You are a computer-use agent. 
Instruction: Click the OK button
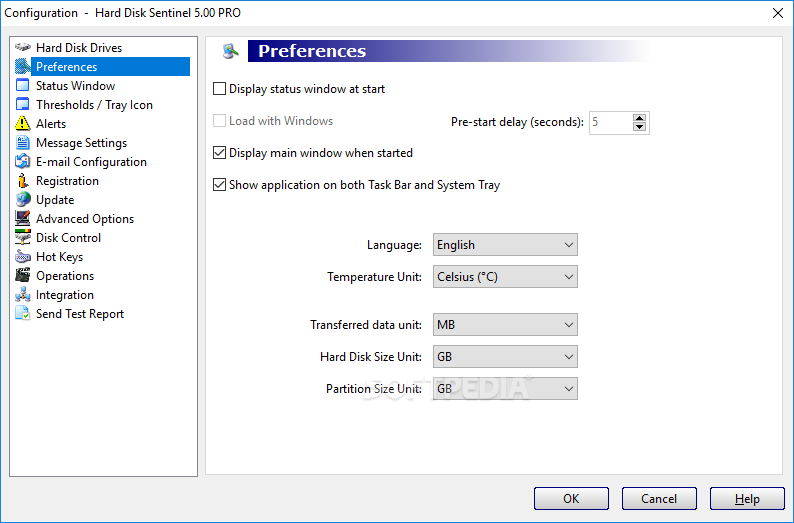[x=571, y=499]
